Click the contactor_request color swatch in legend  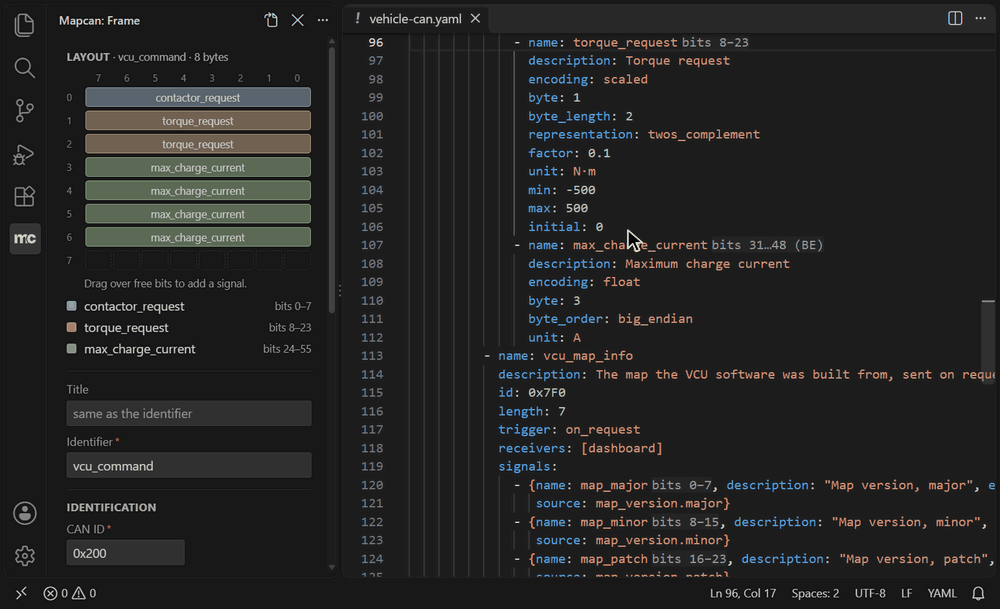71,306
